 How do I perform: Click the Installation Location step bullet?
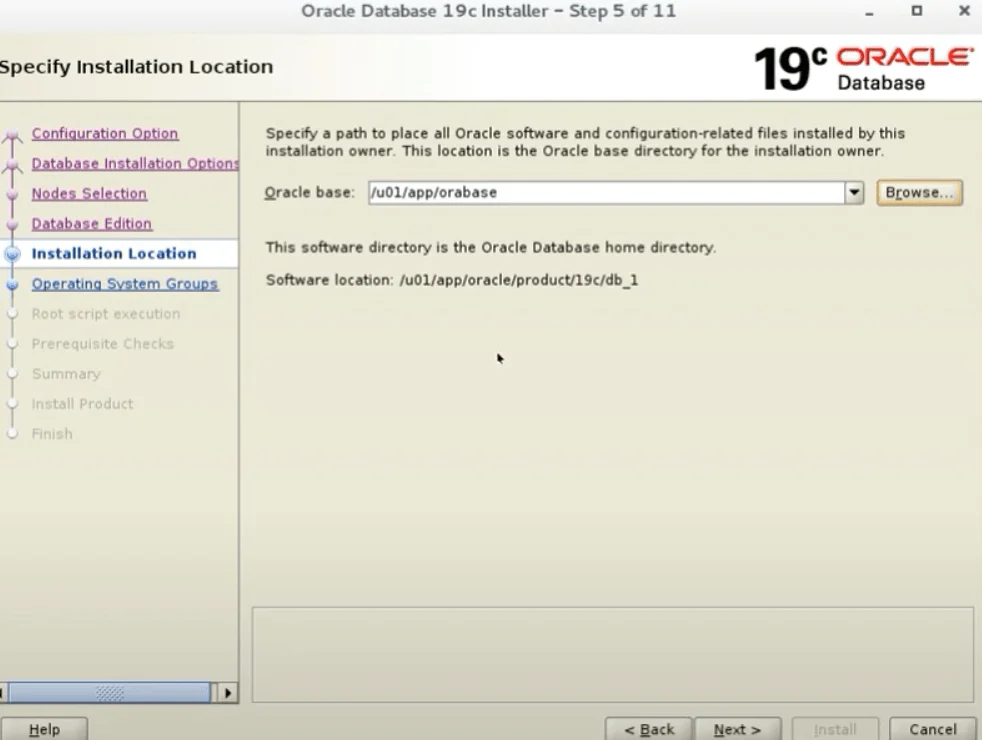coord(12,254)
